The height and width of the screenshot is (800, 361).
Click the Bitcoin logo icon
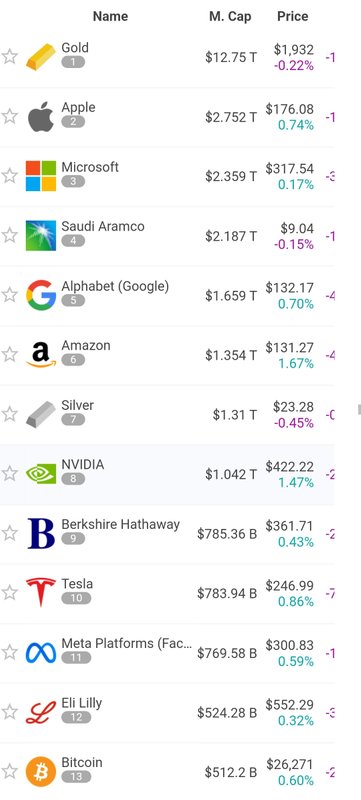(41, 771)
